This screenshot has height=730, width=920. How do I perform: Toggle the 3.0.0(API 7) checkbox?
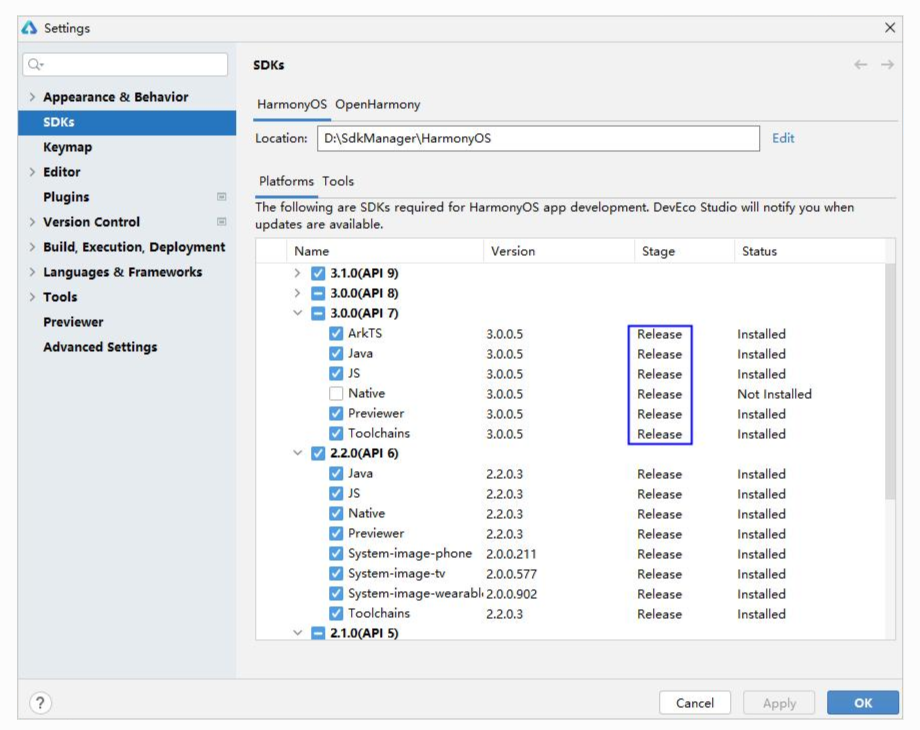point(318,313)
